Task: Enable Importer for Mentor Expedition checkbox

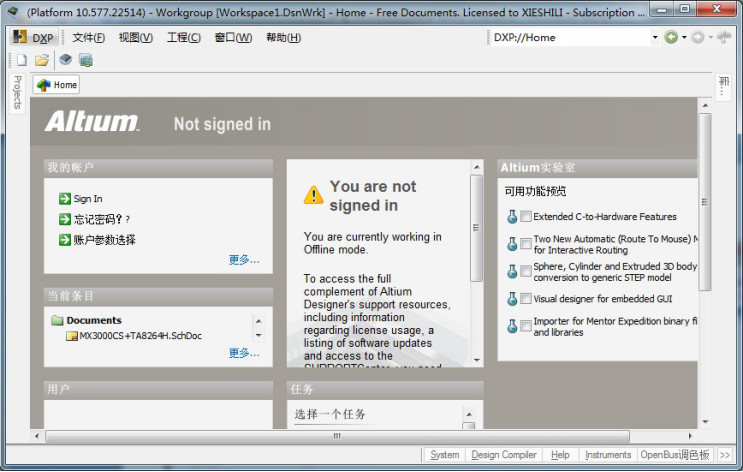Action: pos(526,326)
